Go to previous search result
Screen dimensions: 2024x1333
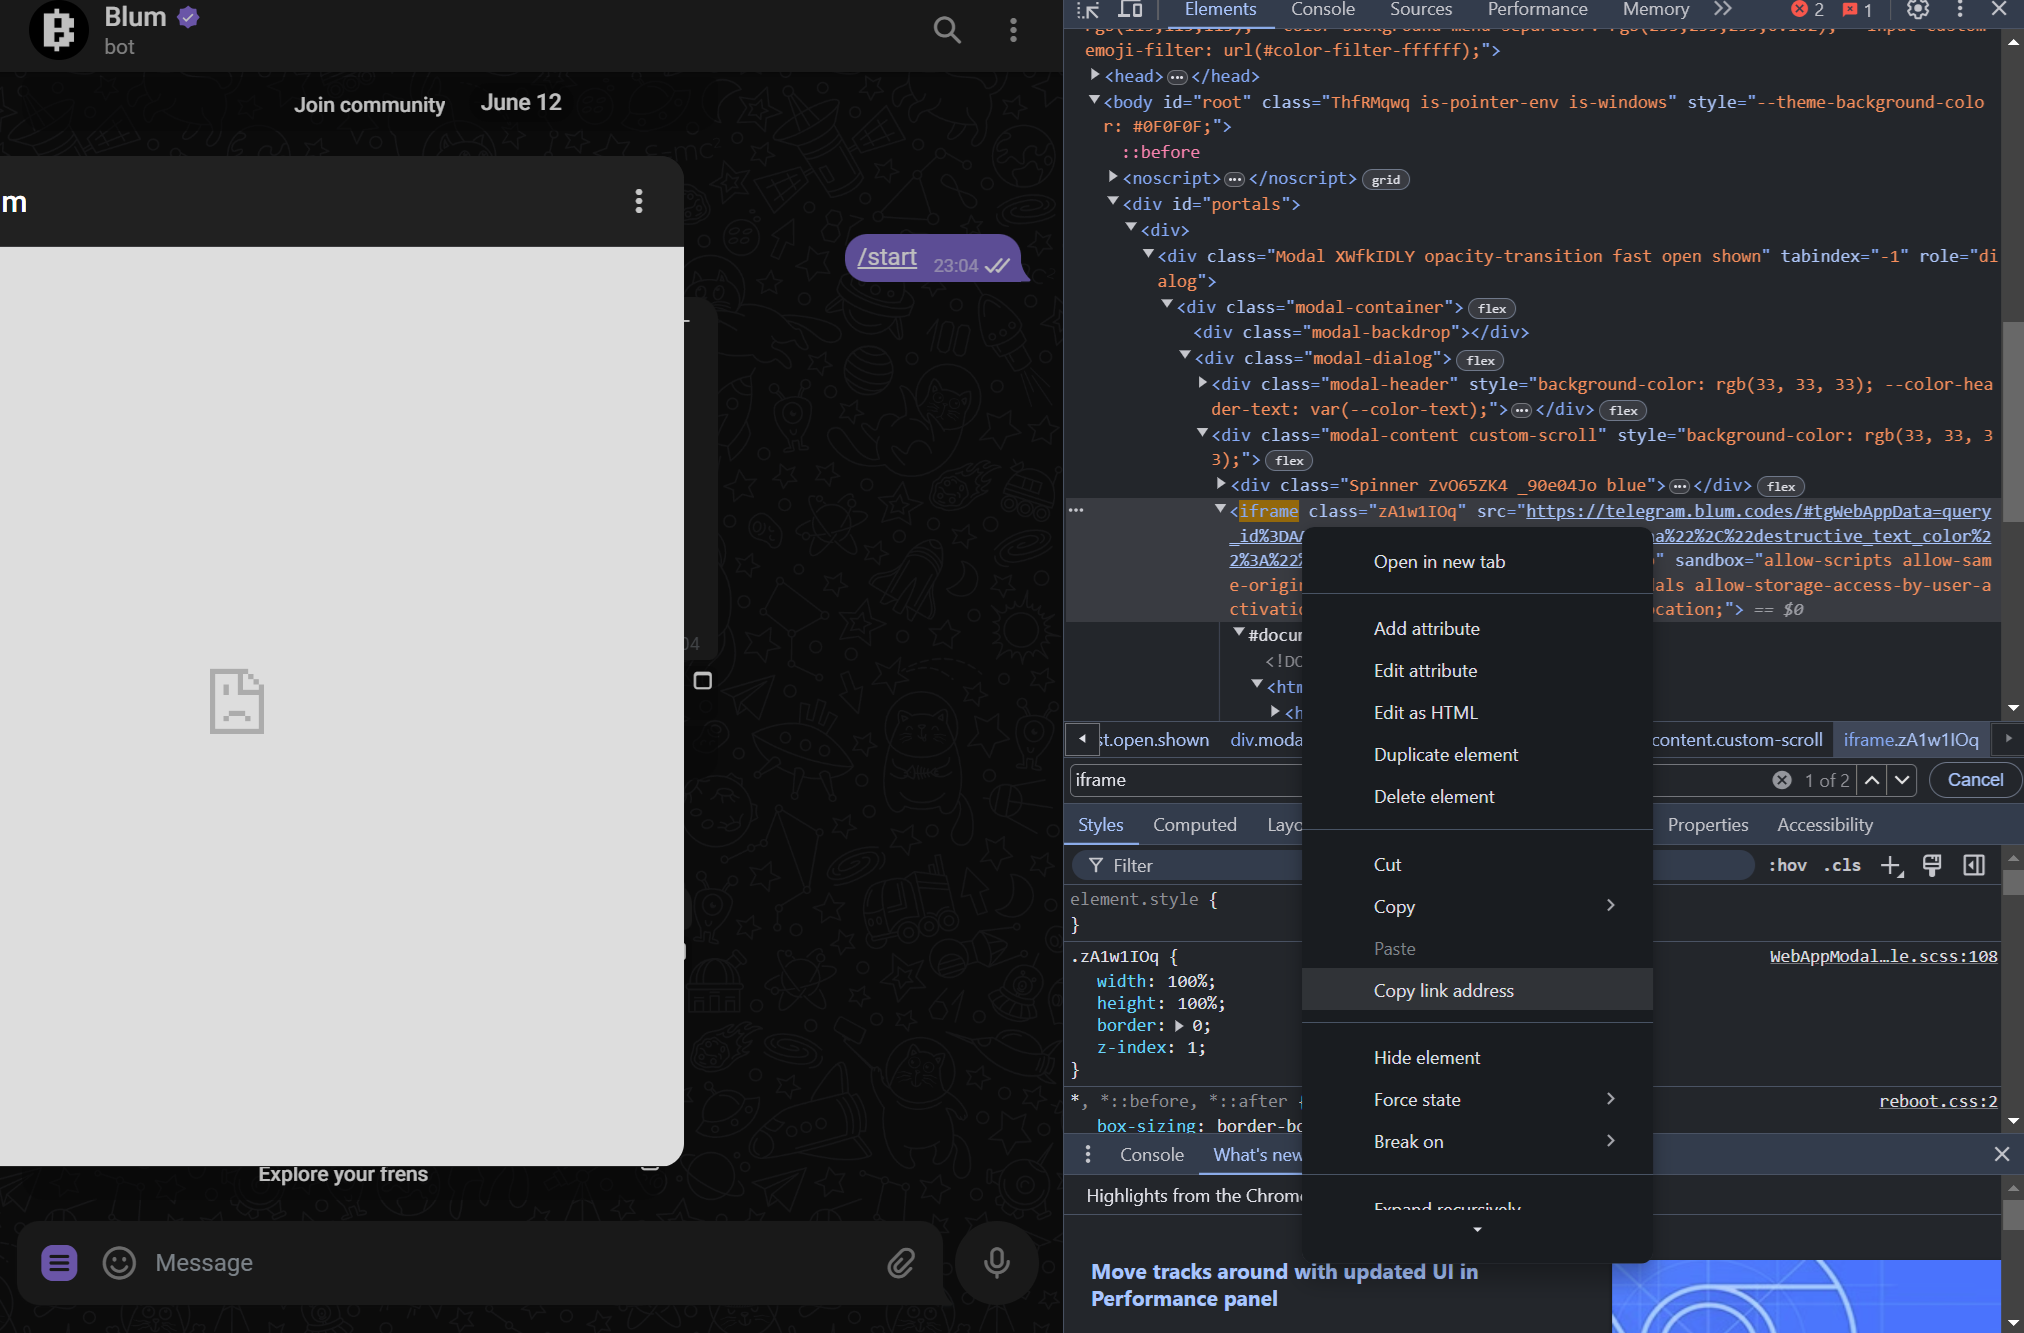1872,780
